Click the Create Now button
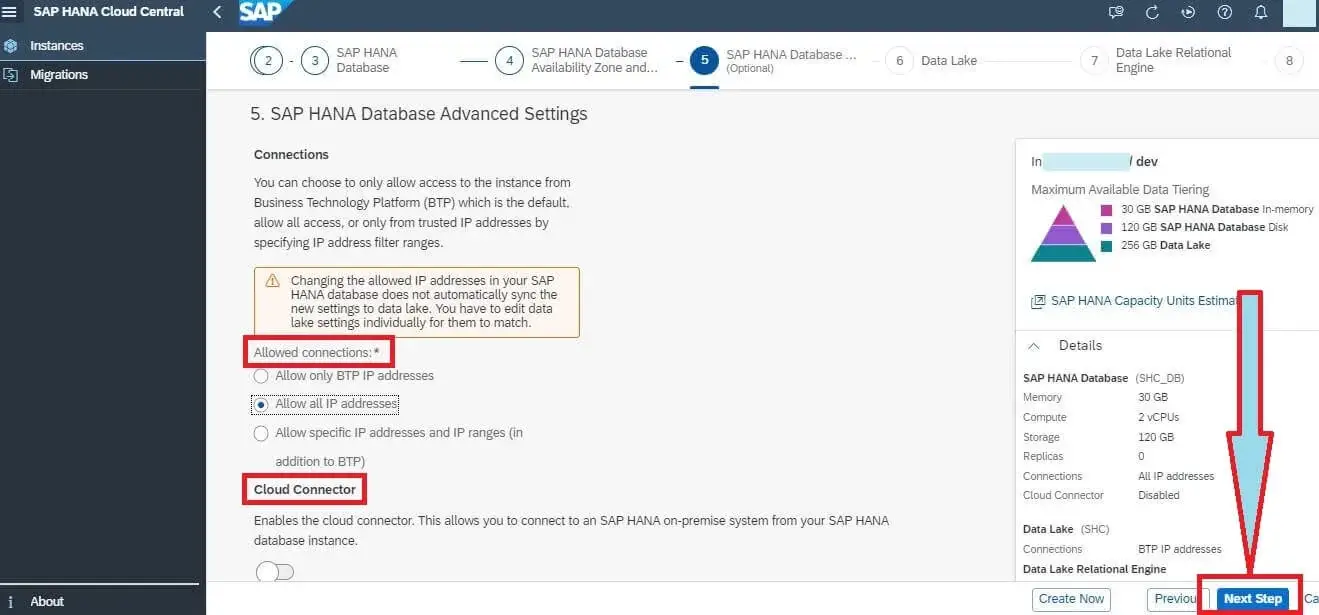 [1071, 598]
